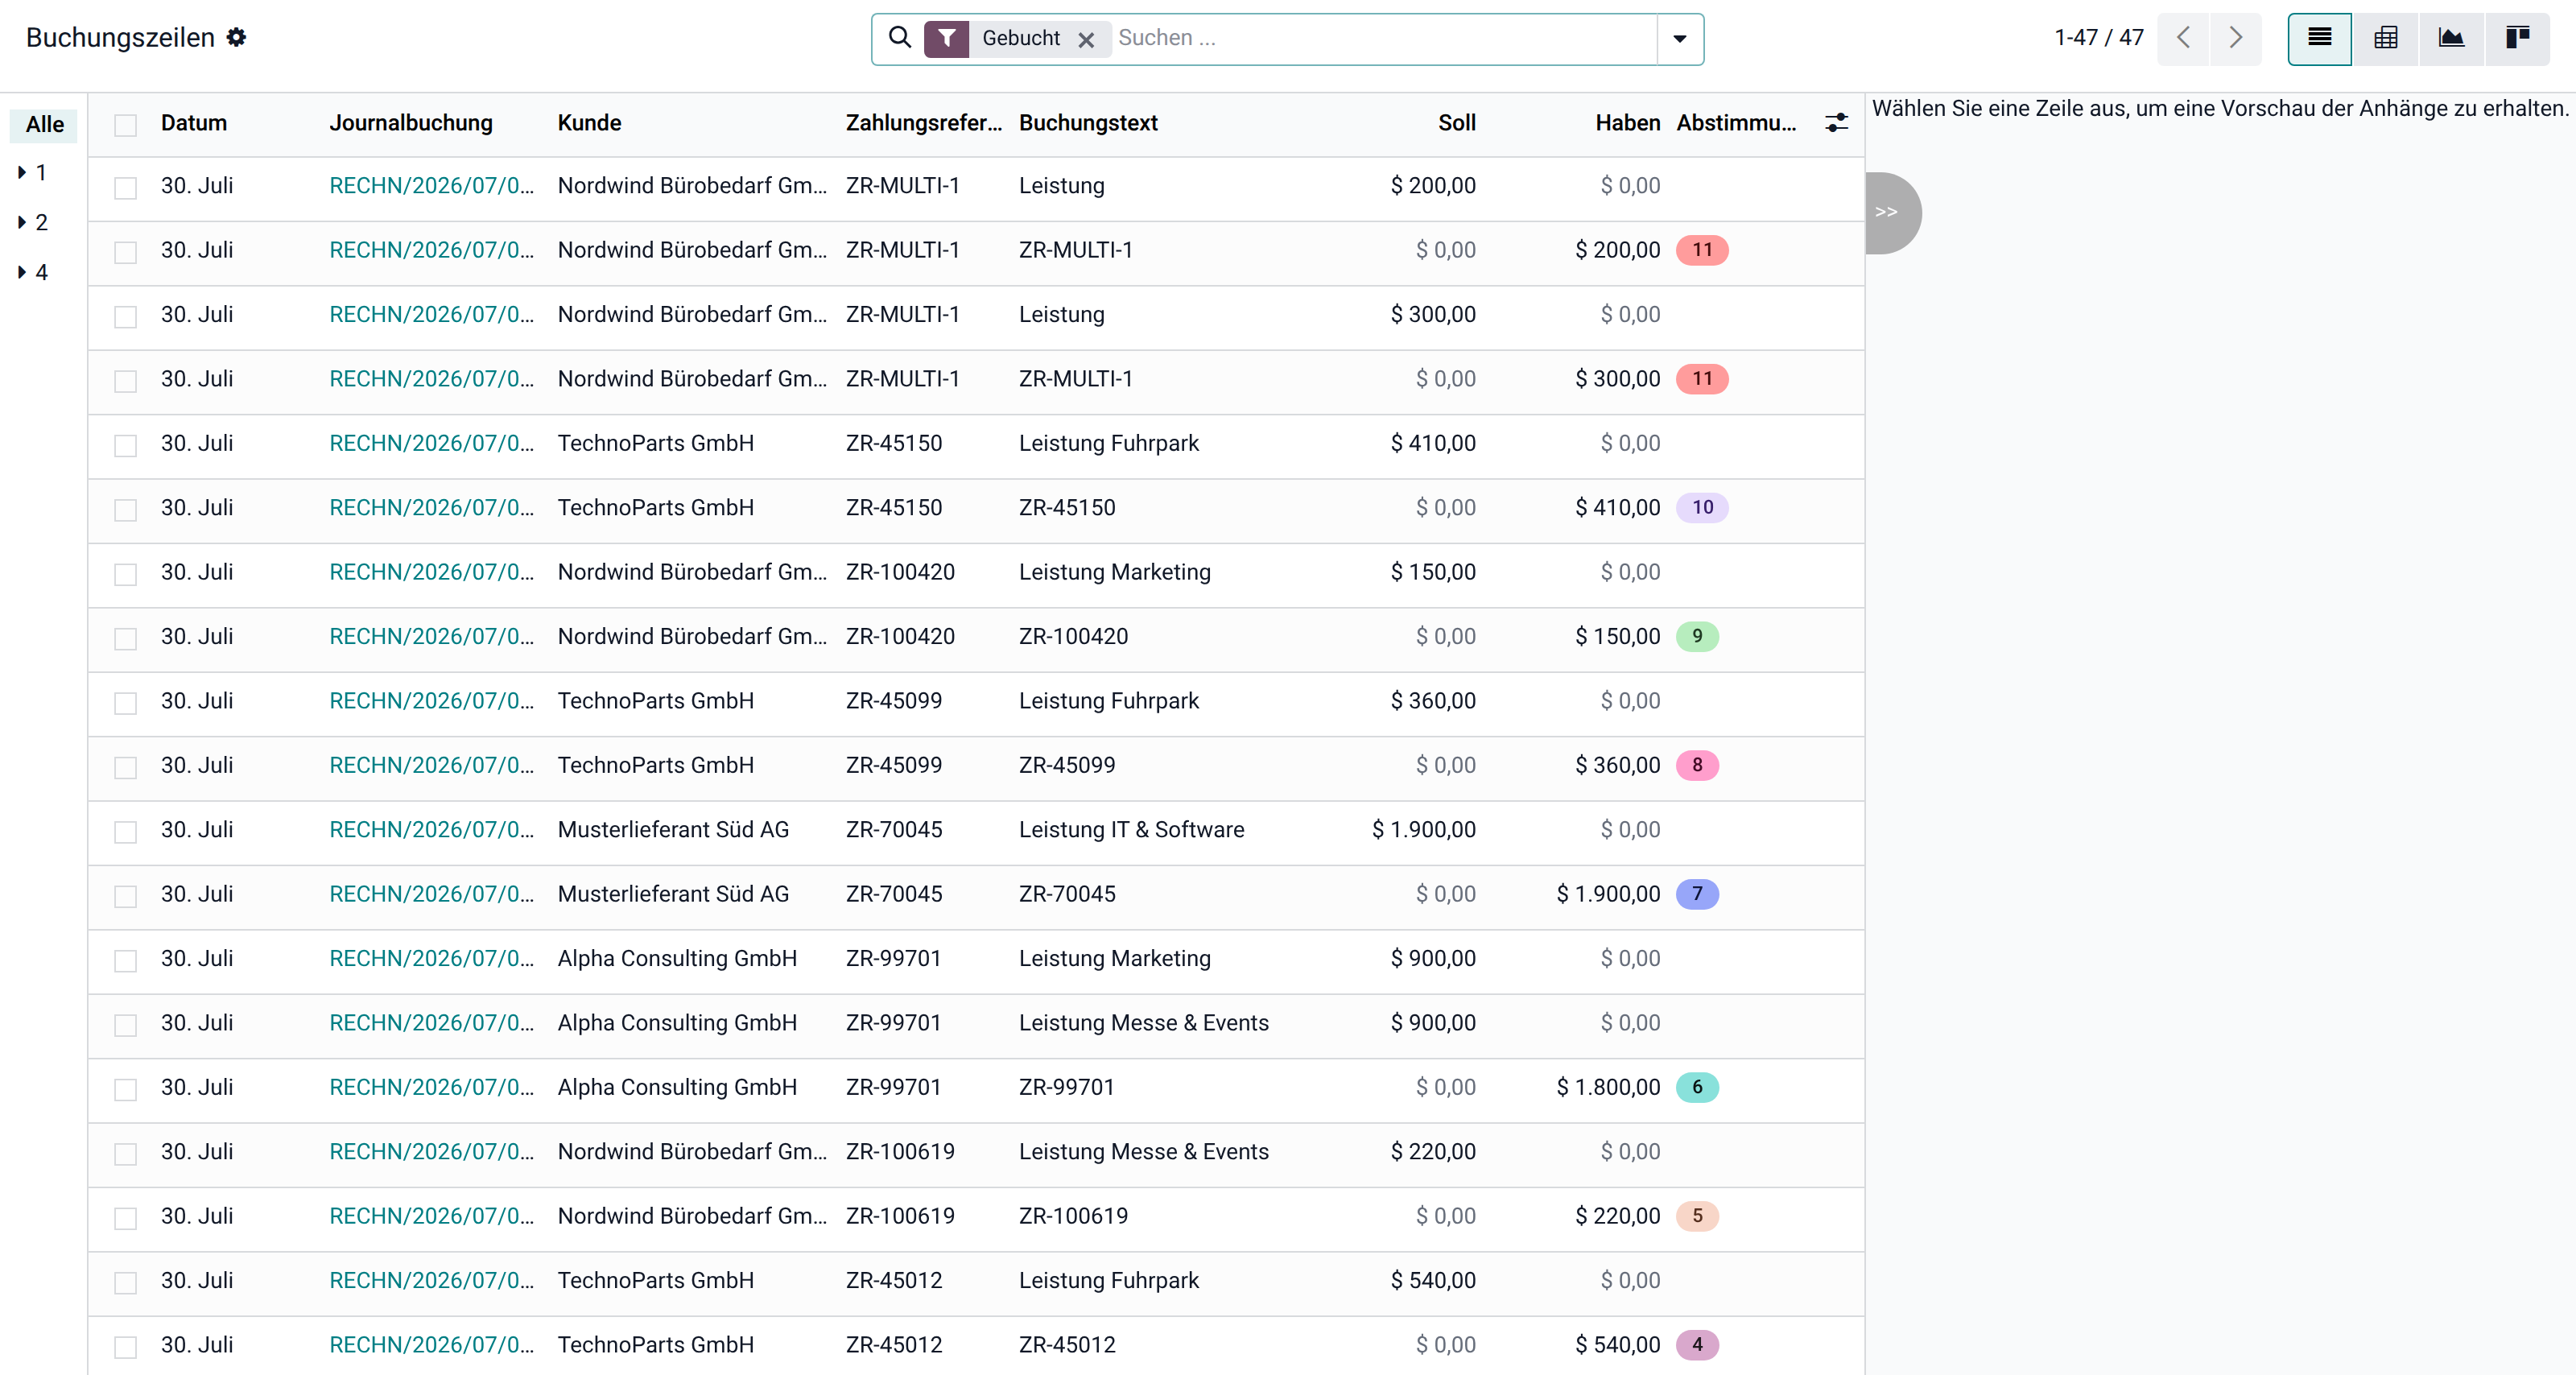Click the 1-47 / 47 pager counter
The height and width of the screenshot is (1375, 2576).
pos(2099,38)
